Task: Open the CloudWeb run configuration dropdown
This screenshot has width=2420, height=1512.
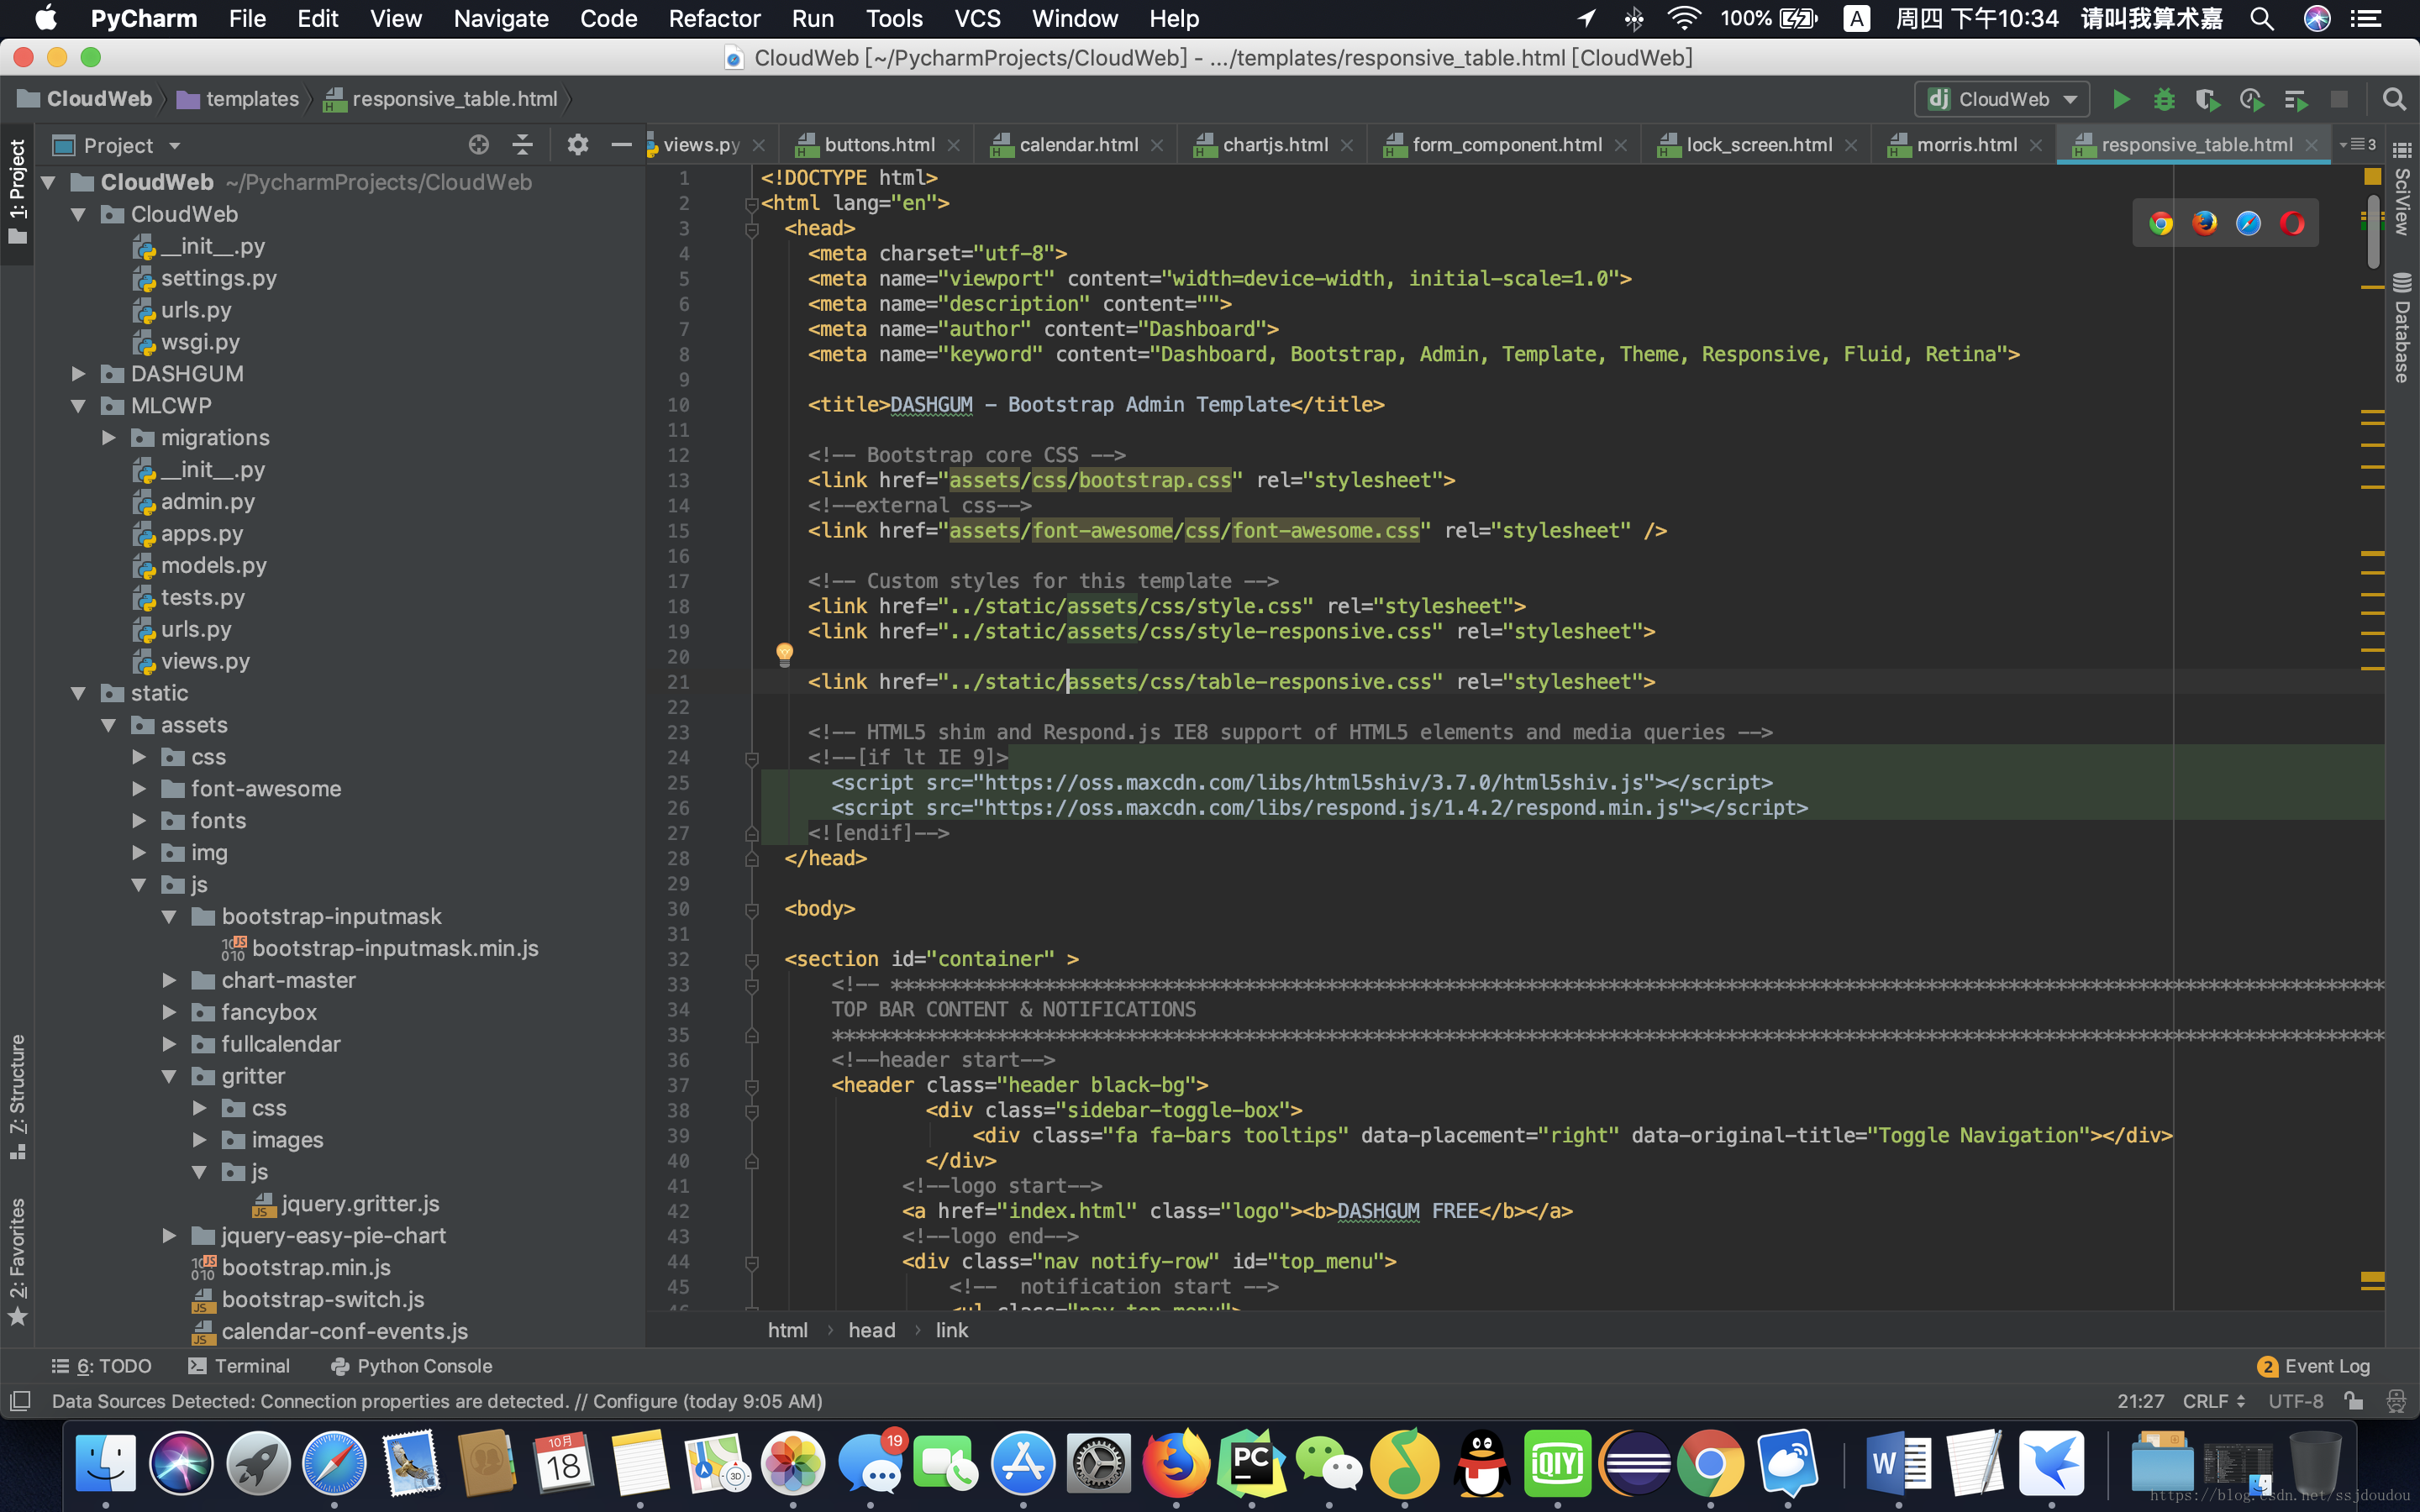Action: (x=2002, y=99)
